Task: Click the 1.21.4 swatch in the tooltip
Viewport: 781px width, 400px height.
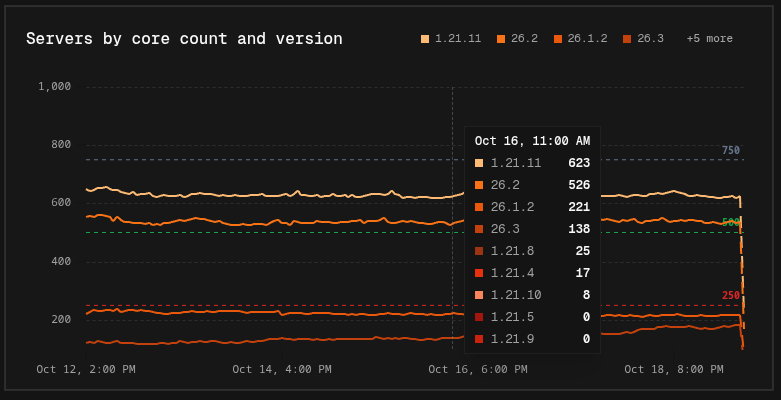Action: pyautogui.click(x=479, y=273)
